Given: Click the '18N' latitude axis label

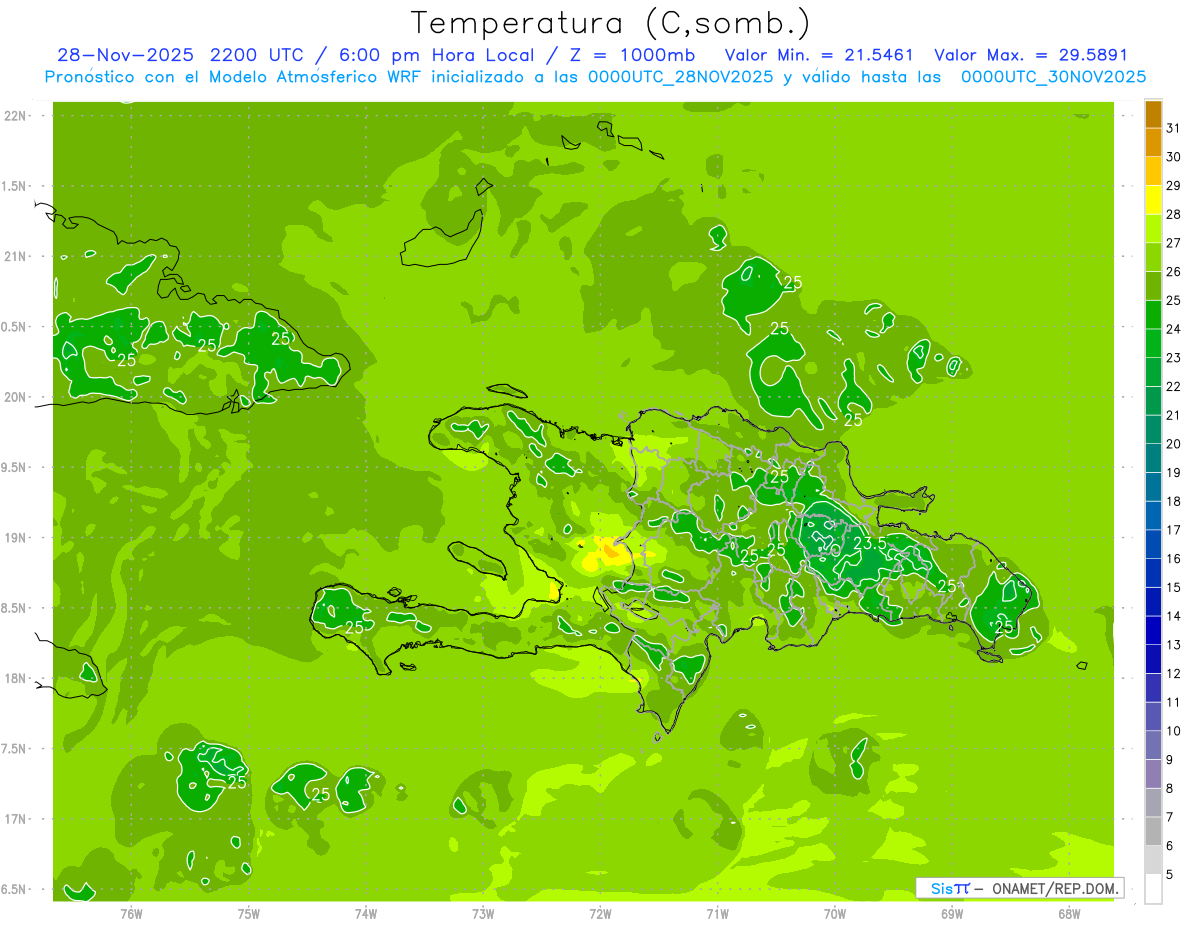Looking at the screenshot, I should (x=16, y=679).
